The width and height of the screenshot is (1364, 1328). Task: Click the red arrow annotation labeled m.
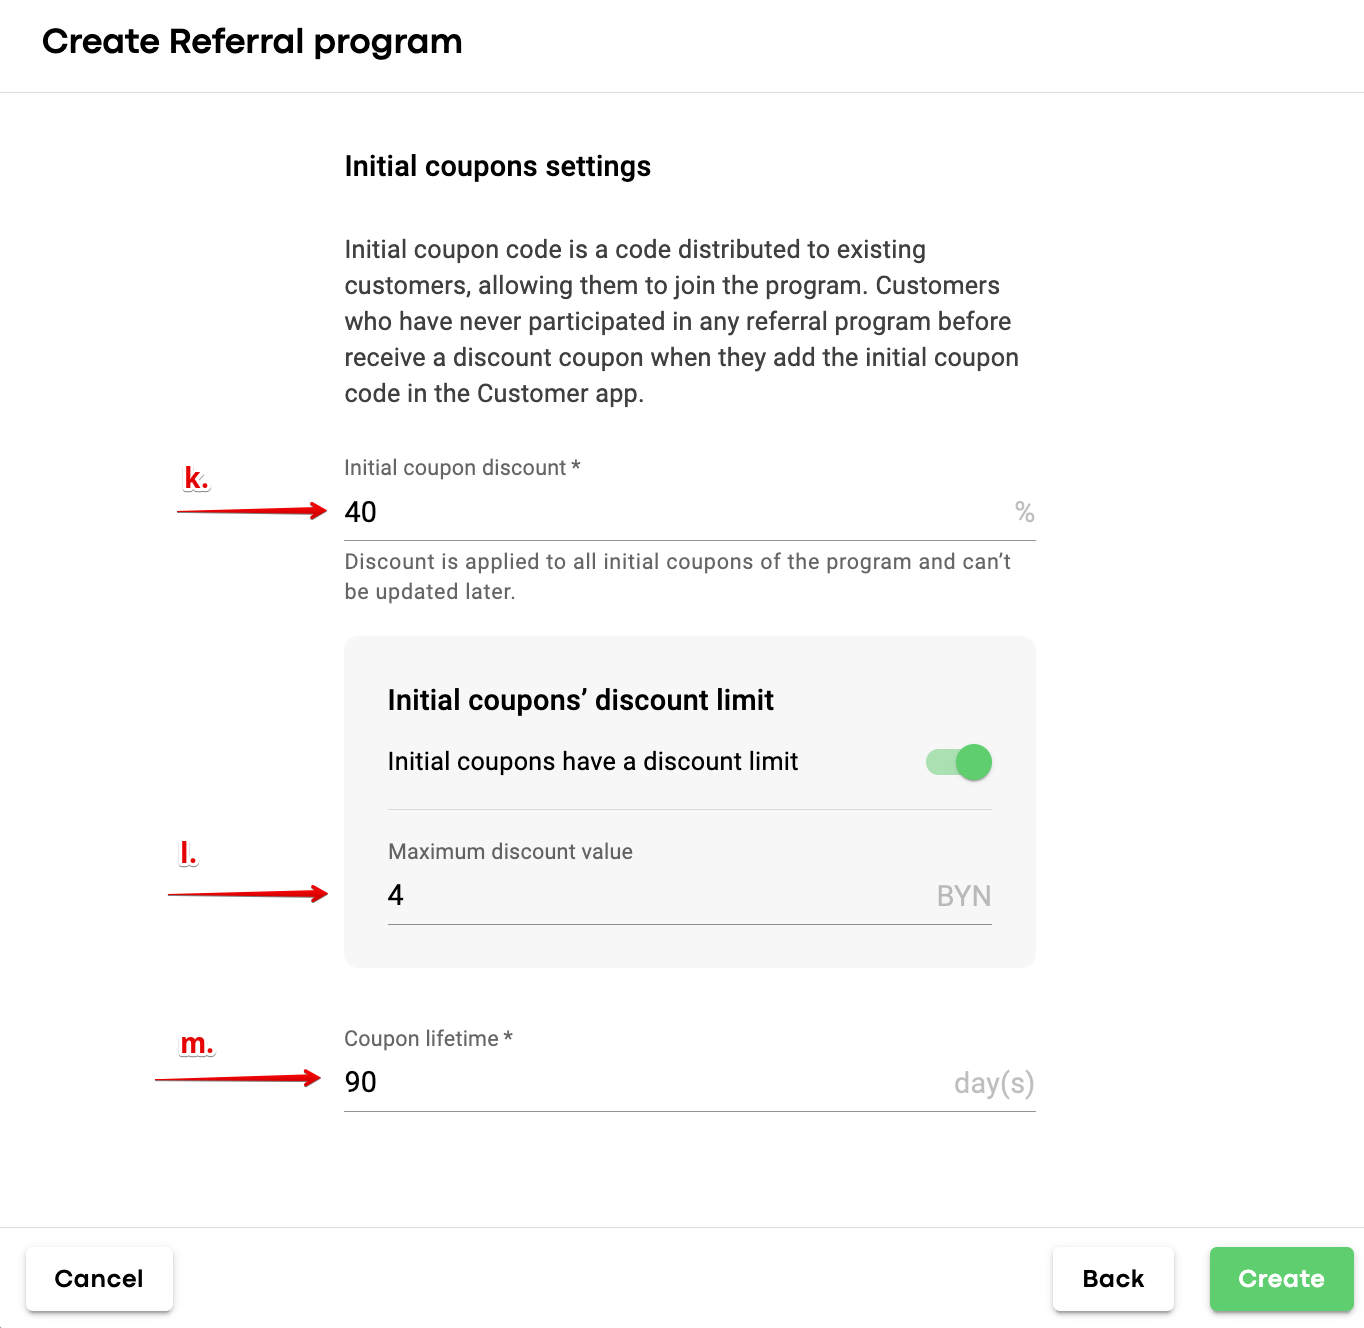[x=238, y=1078]
